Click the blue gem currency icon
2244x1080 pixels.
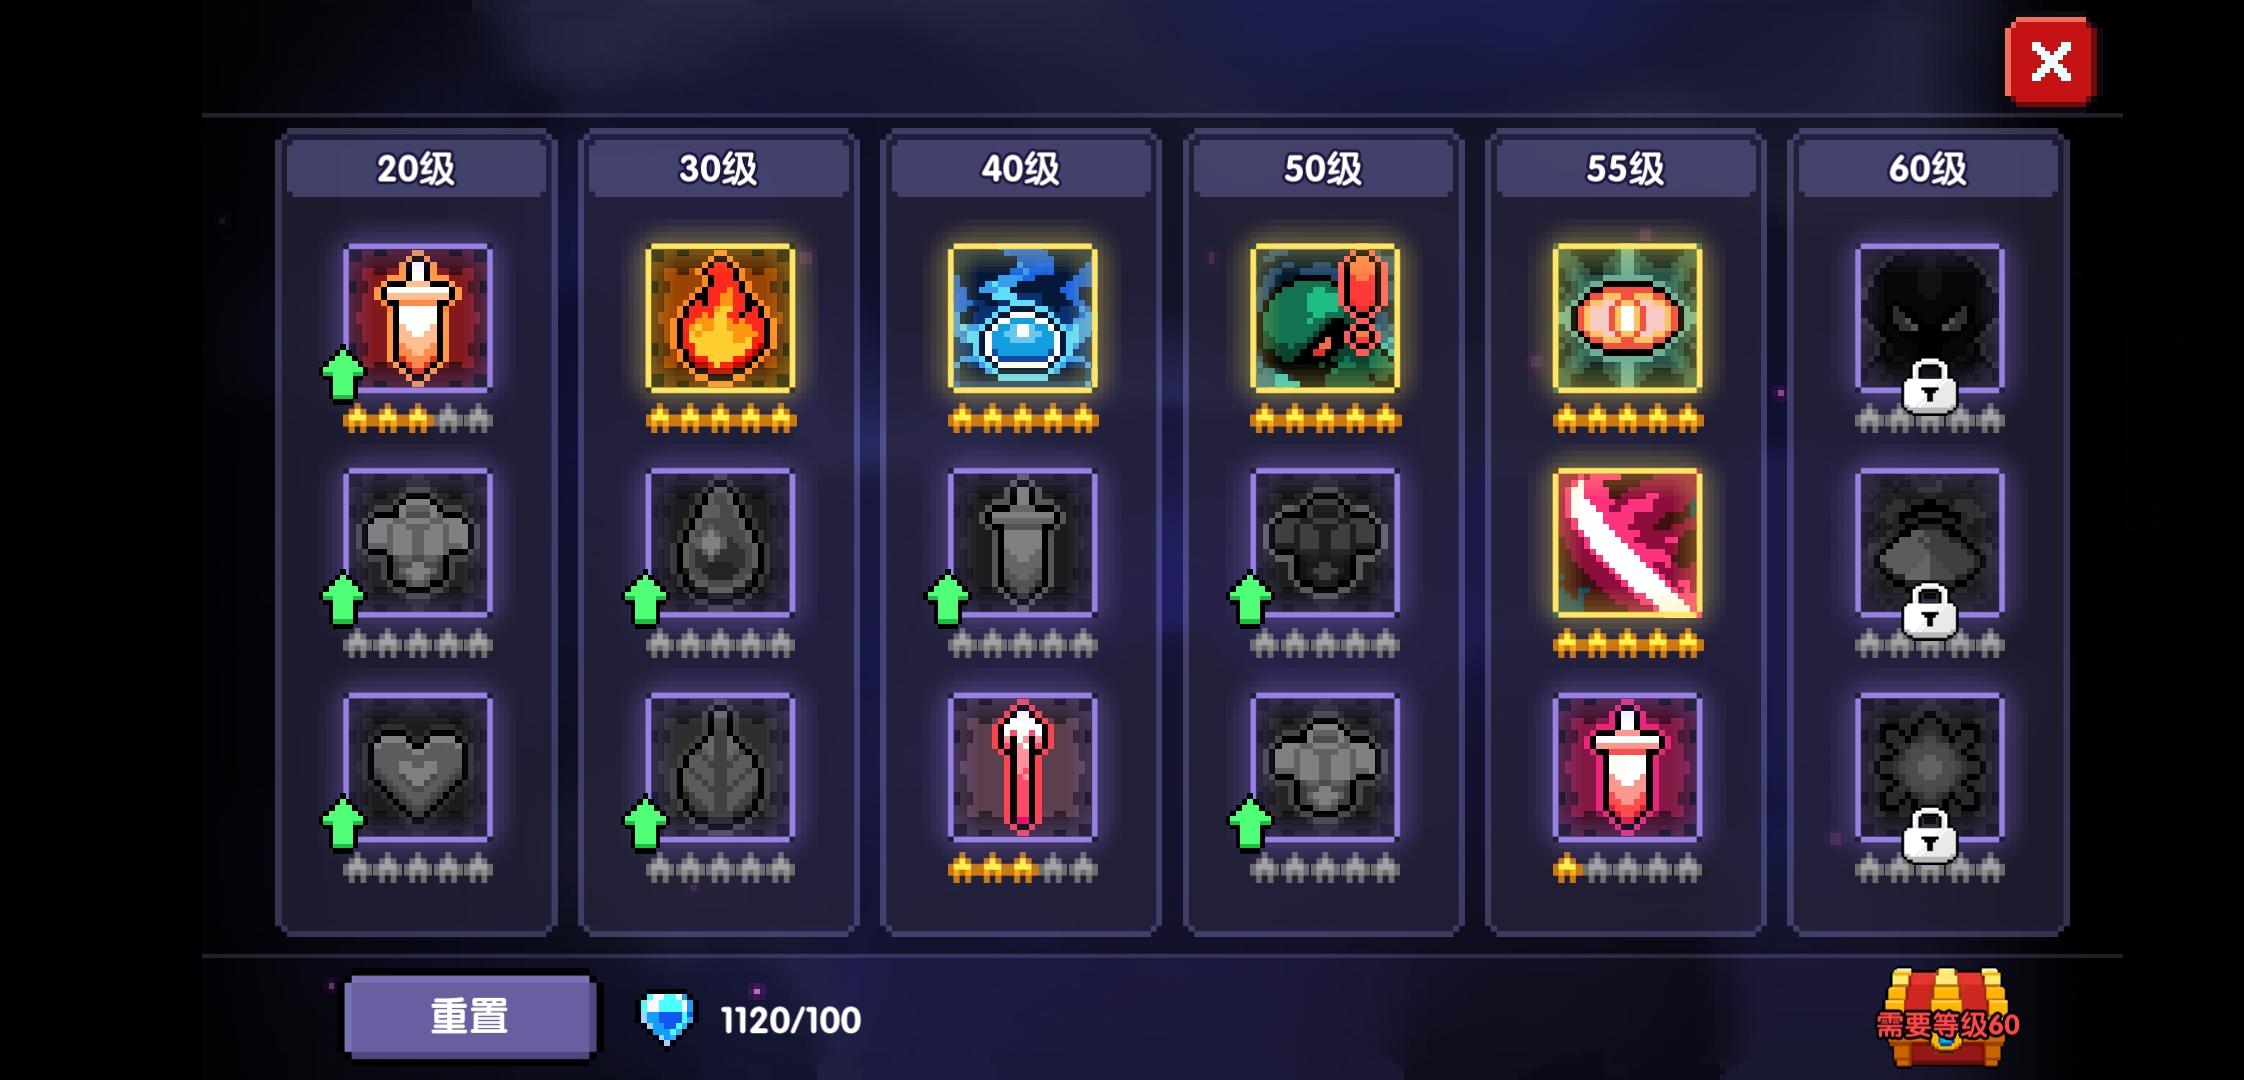pos(666,1019)
